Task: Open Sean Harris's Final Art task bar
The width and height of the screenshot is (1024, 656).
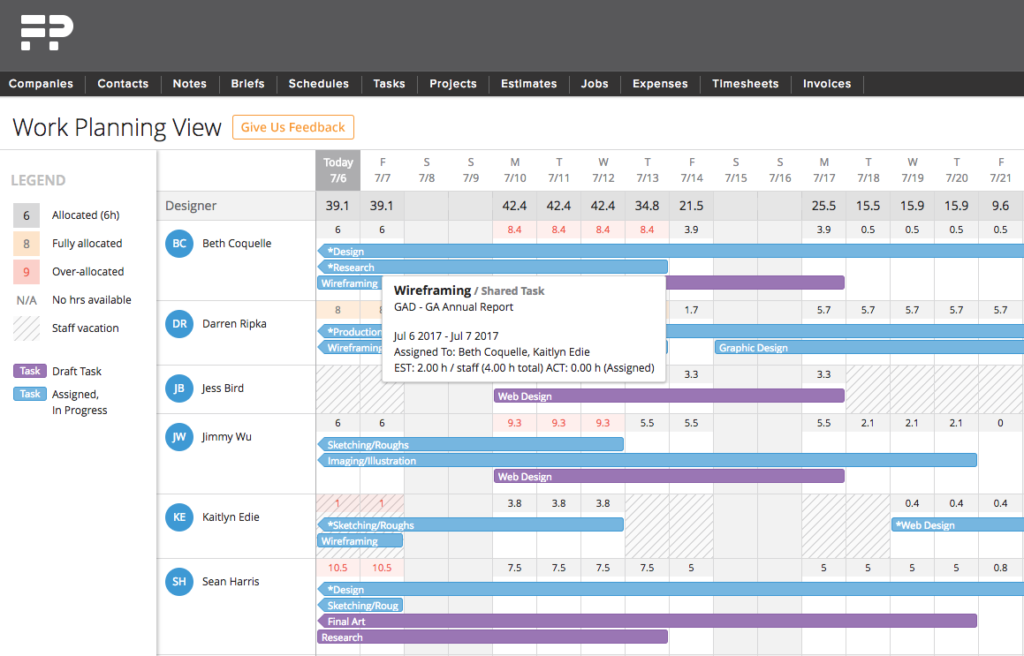Action: [646, 621]
